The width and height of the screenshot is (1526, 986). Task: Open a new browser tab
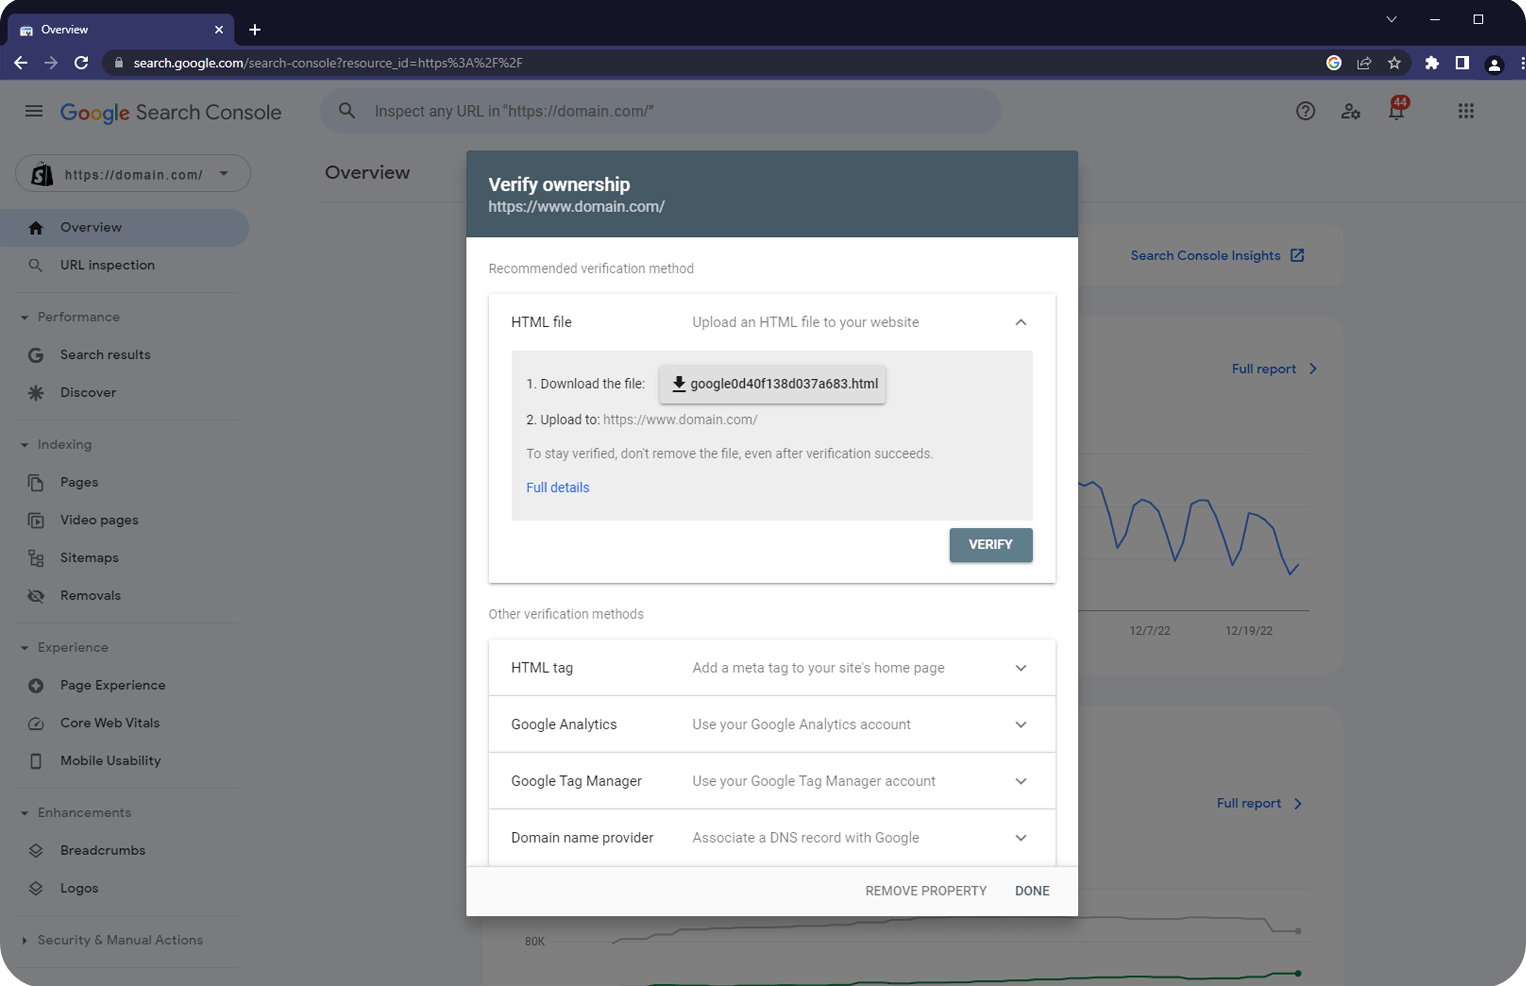click(x=255, y=30)
